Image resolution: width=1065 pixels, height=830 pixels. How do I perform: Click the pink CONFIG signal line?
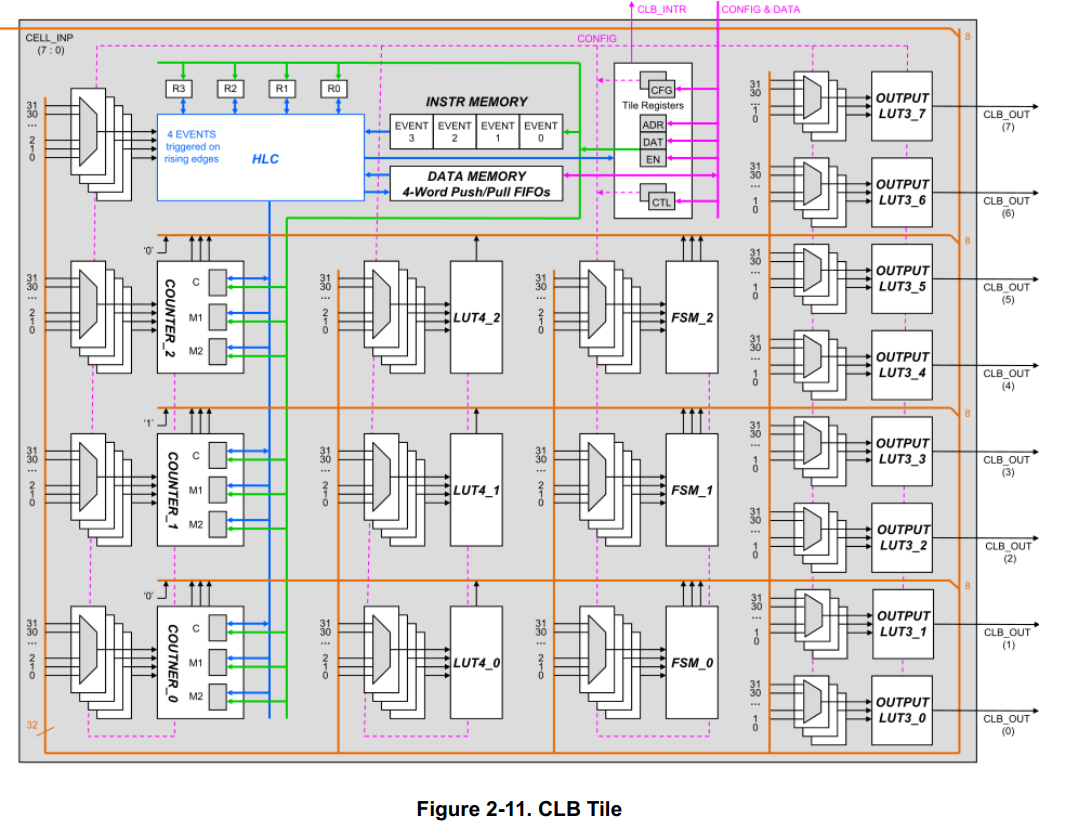[x=596, y=39]
